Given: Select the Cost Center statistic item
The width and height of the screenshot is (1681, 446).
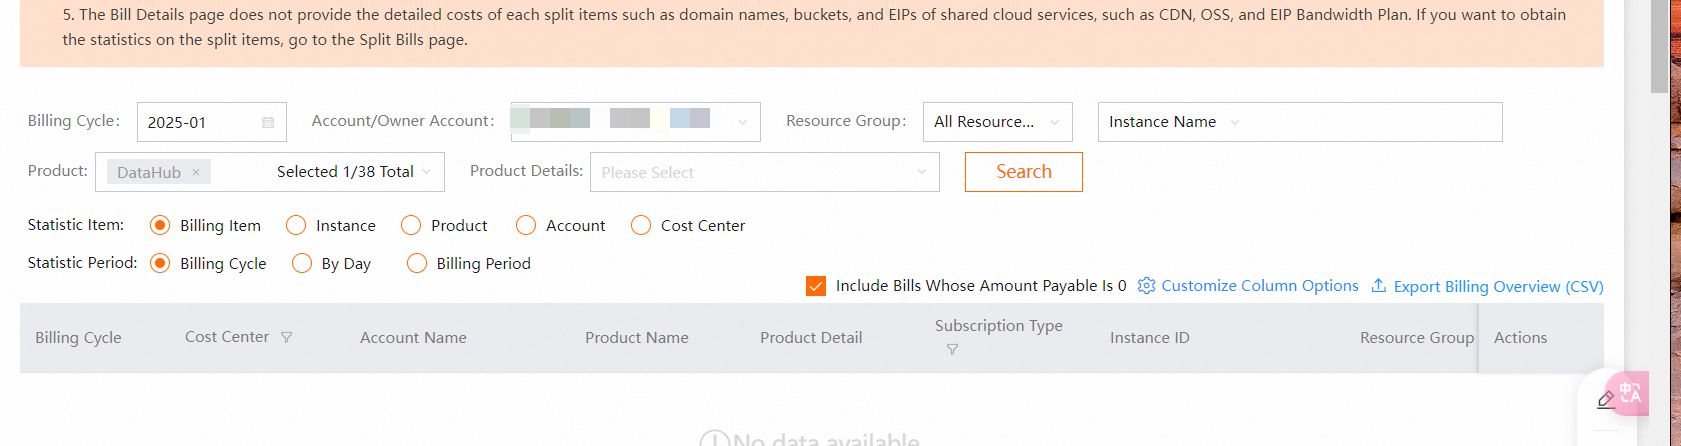Looking at the screenshot, I should click(x=641, y=226).
